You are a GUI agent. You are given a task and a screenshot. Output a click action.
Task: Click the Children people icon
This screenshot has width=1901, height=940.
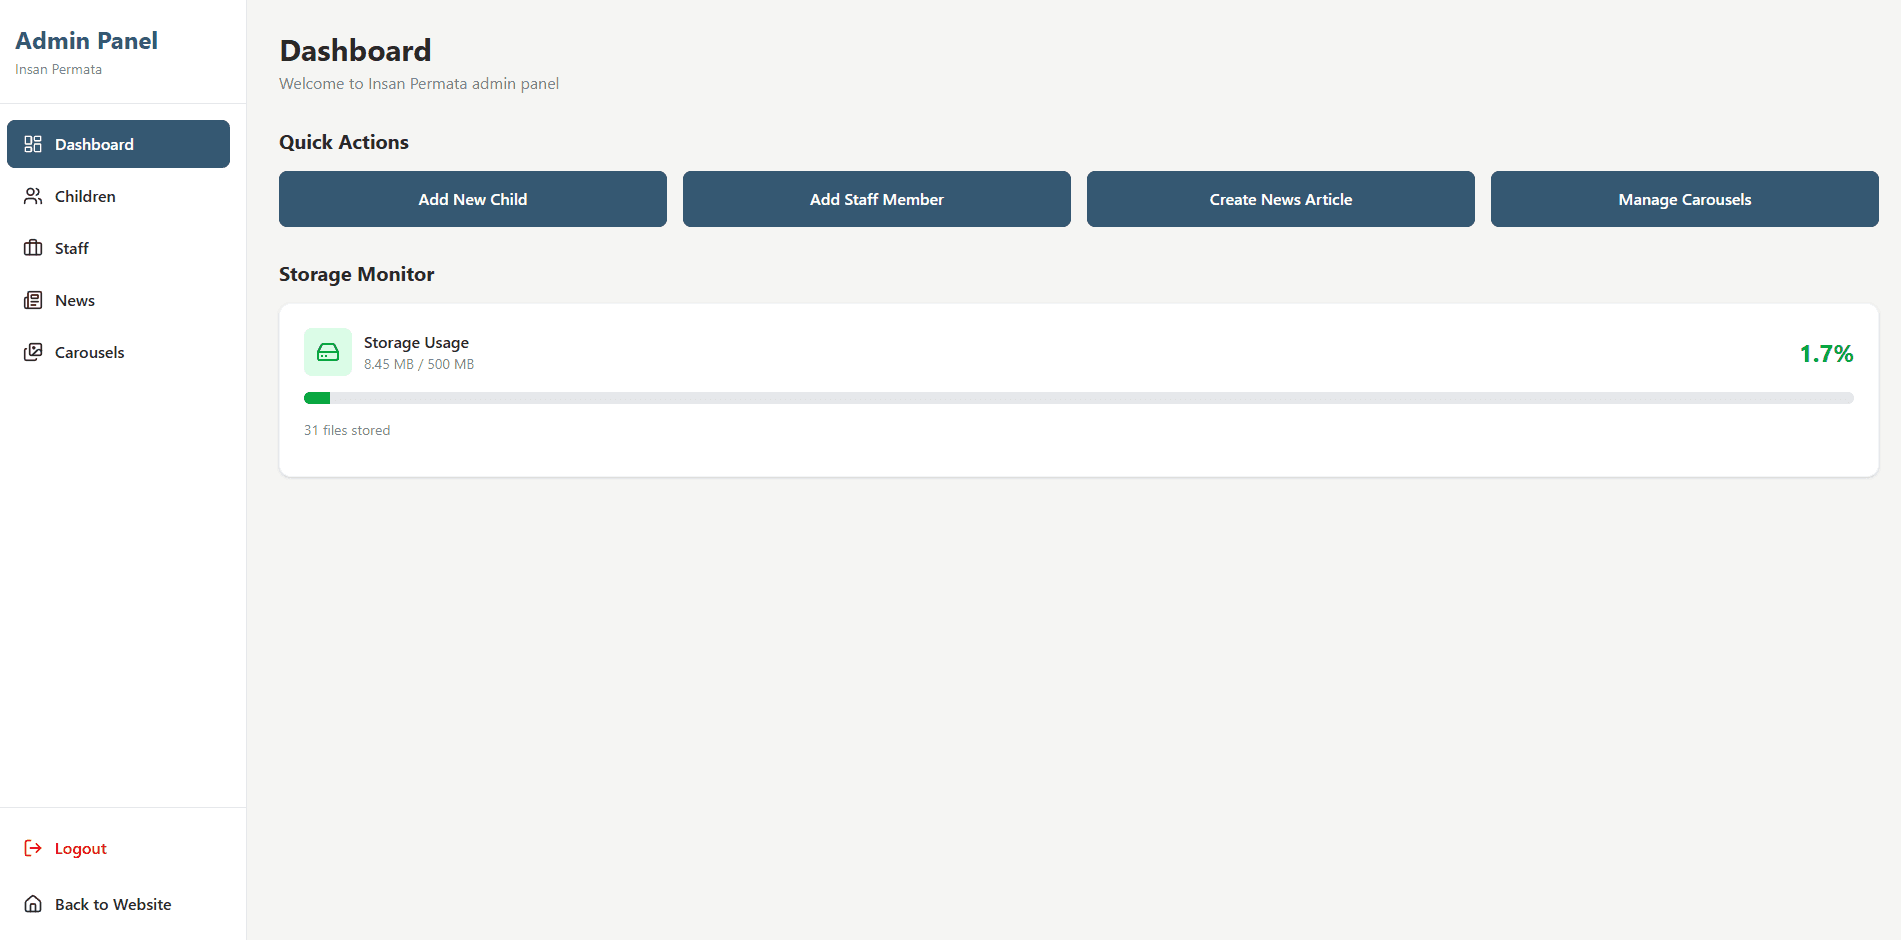33,196
